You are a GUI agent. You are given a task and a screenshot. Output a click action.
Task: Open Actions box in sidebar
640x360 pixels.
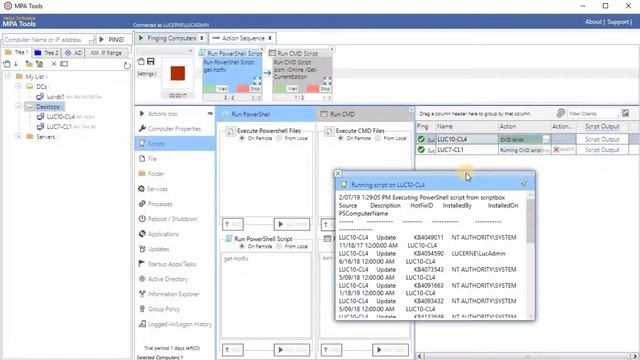pyautogui.click(x=162, y=114)
